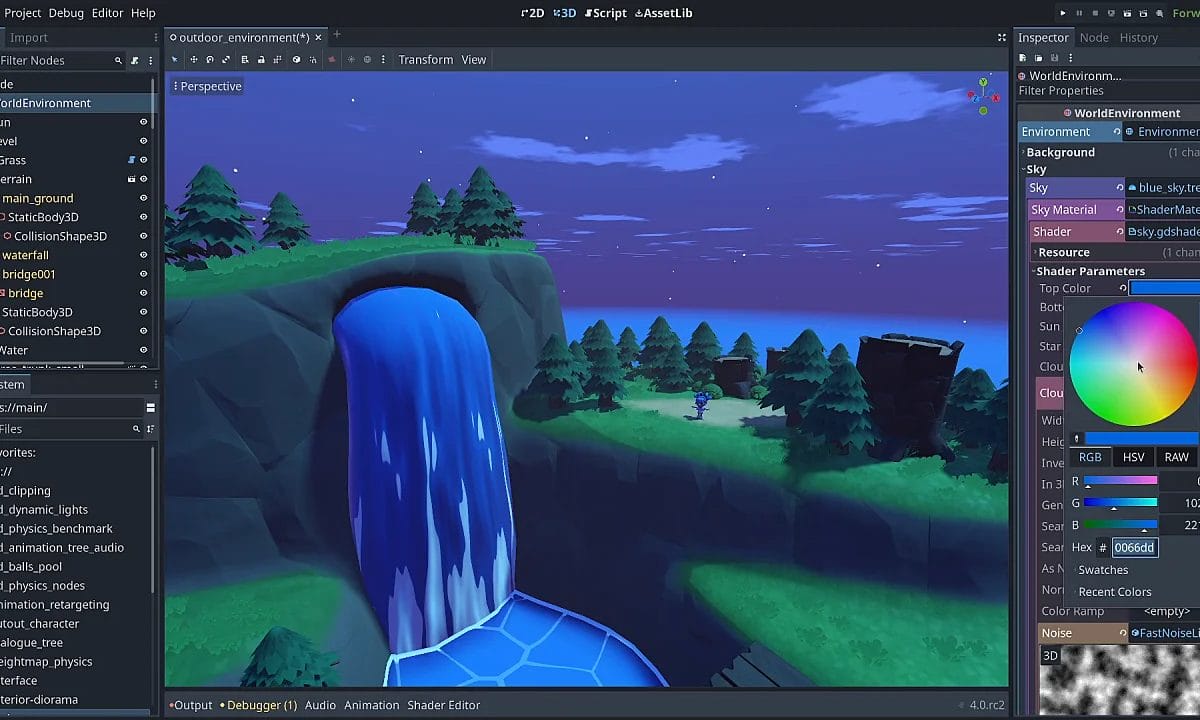Screen dimensions: 1200x720
Task: Select the Rotate tool
Action: pos(211,60)
